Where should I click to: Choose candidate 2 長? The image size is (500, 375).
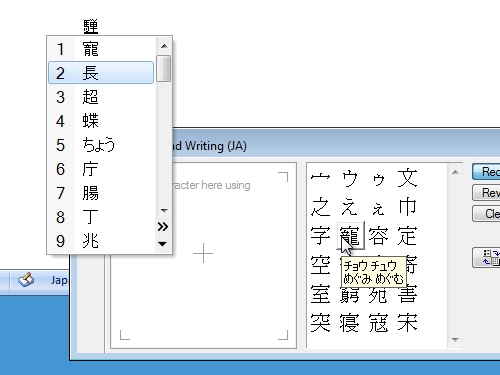(x=101, y=72)
